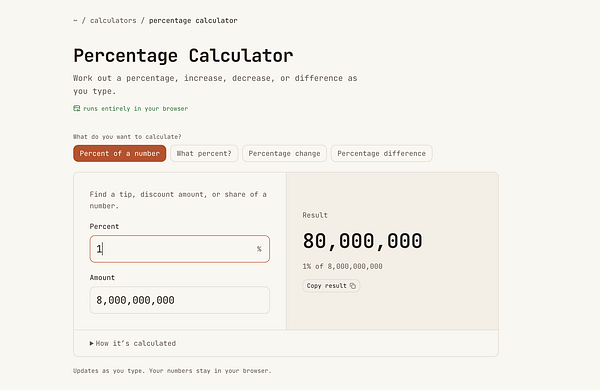Select the 'Percent of a number' mode
This screenshot has width=600, height=390.
[119, 153]
